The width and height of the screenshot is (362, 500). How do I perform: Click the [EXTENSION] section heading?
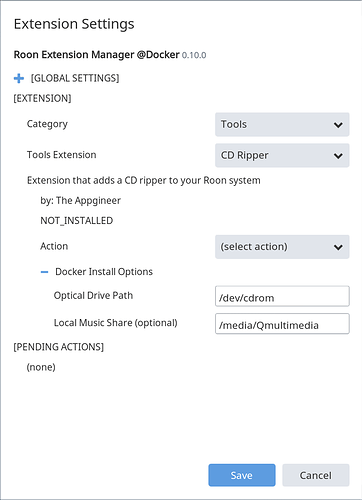tap(42, 98)
